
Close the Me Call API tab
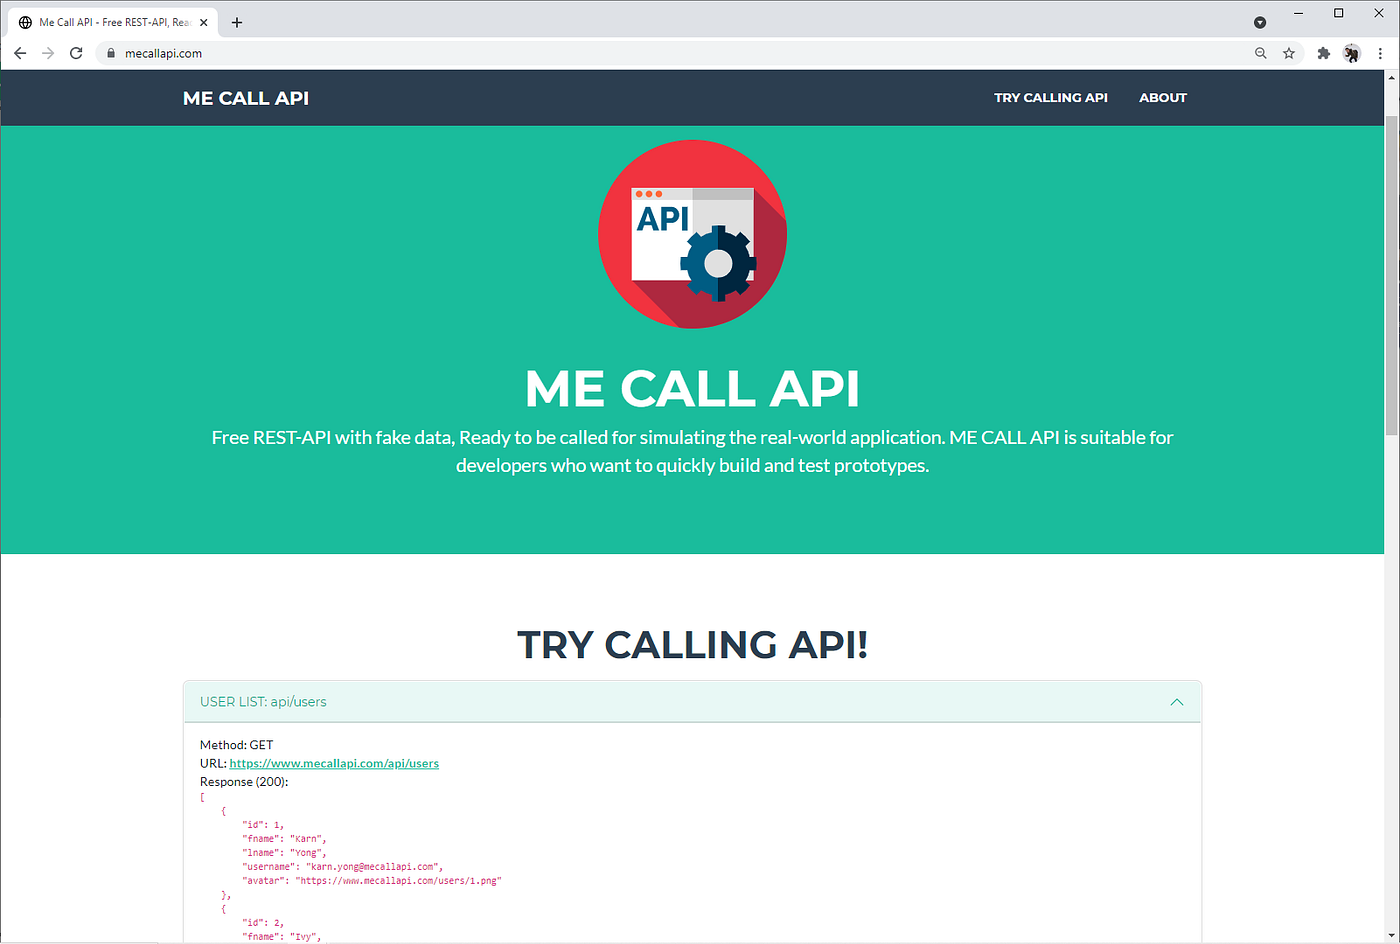204,22
